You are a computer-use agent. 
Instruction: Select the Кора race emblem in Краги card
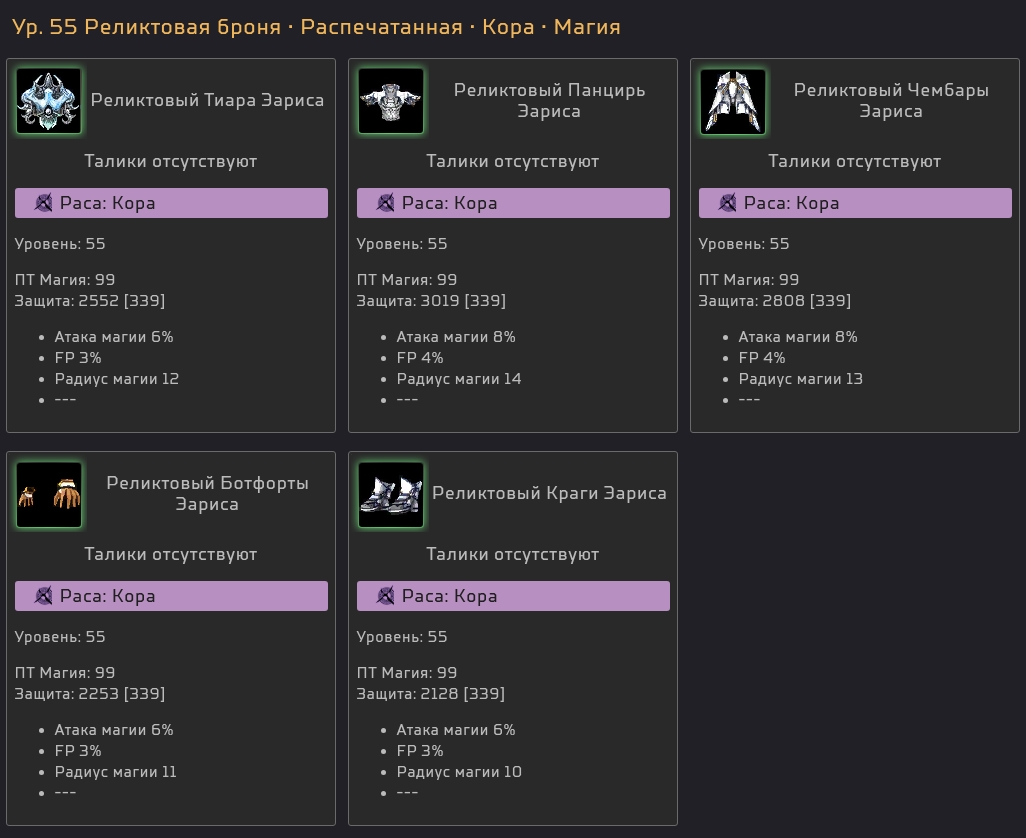pyautogui.click(x=386, y=596)
